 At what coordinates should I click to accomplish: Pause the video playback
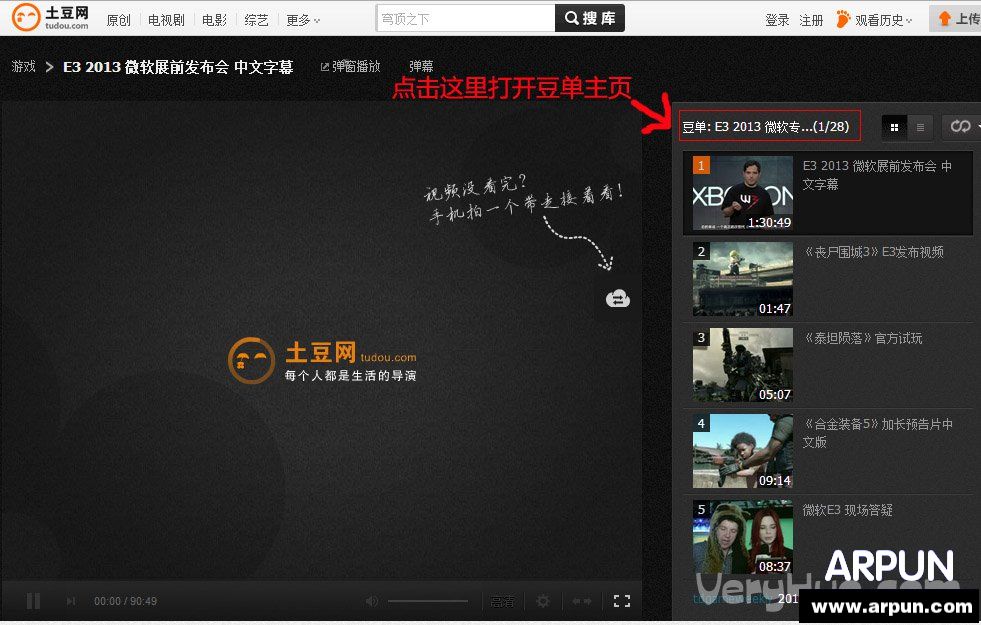click(x=33, y=601)
